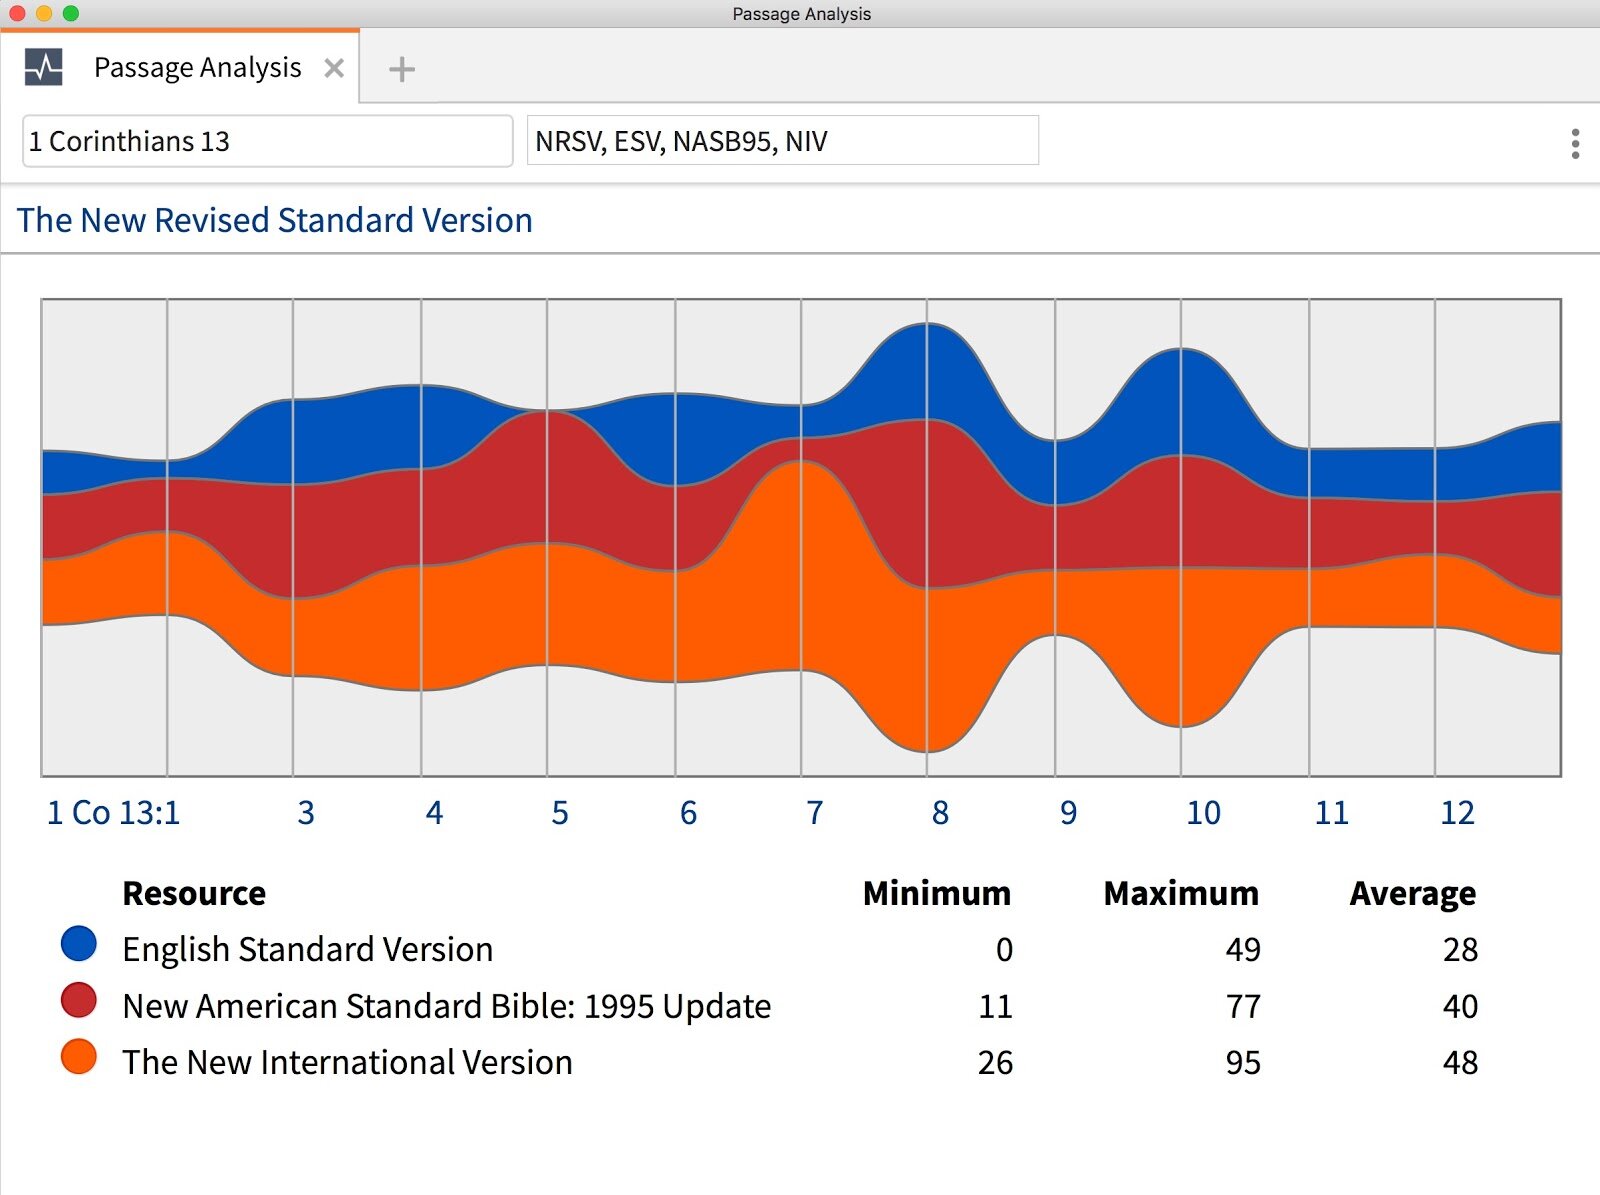The image size is (1600, 1195).
Task: Select the Passage Analysis tab
Action: click(197, 67)
